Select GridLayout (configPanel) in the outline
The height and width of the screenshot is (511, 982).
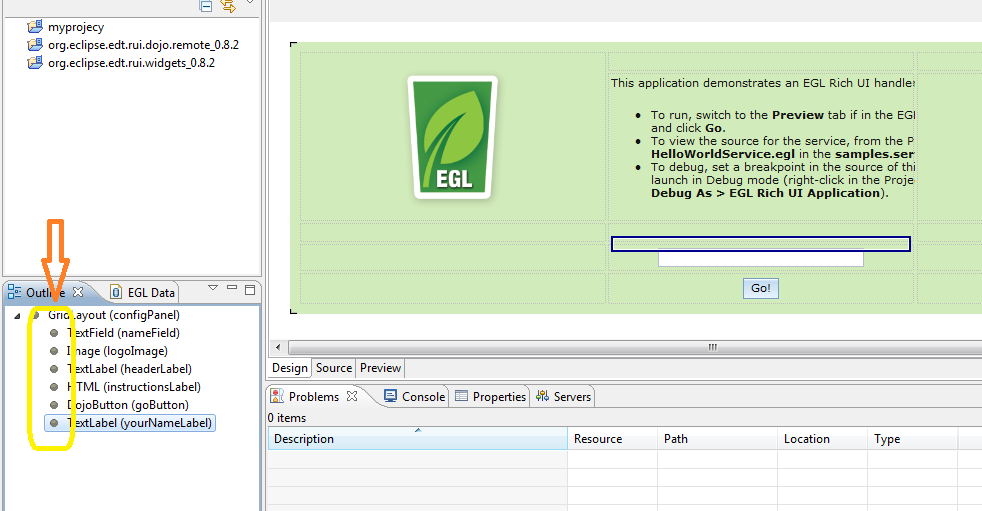tap(113, 315)
